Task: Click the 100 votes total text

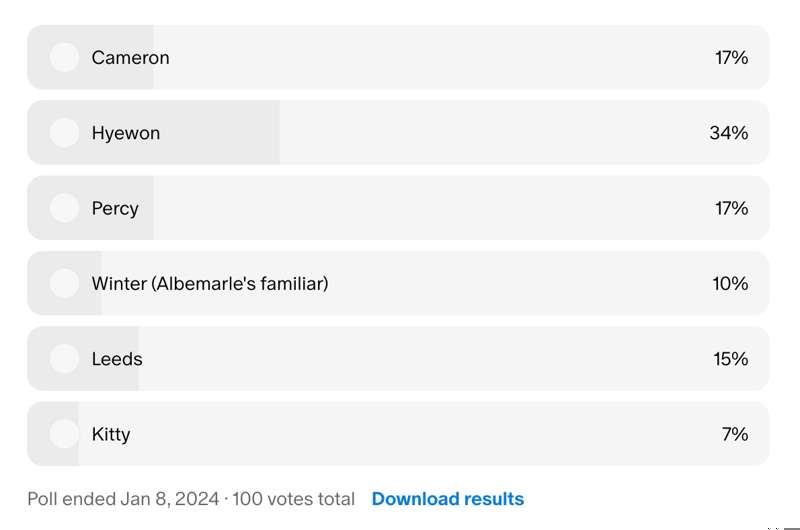Action: pos(293,499)
